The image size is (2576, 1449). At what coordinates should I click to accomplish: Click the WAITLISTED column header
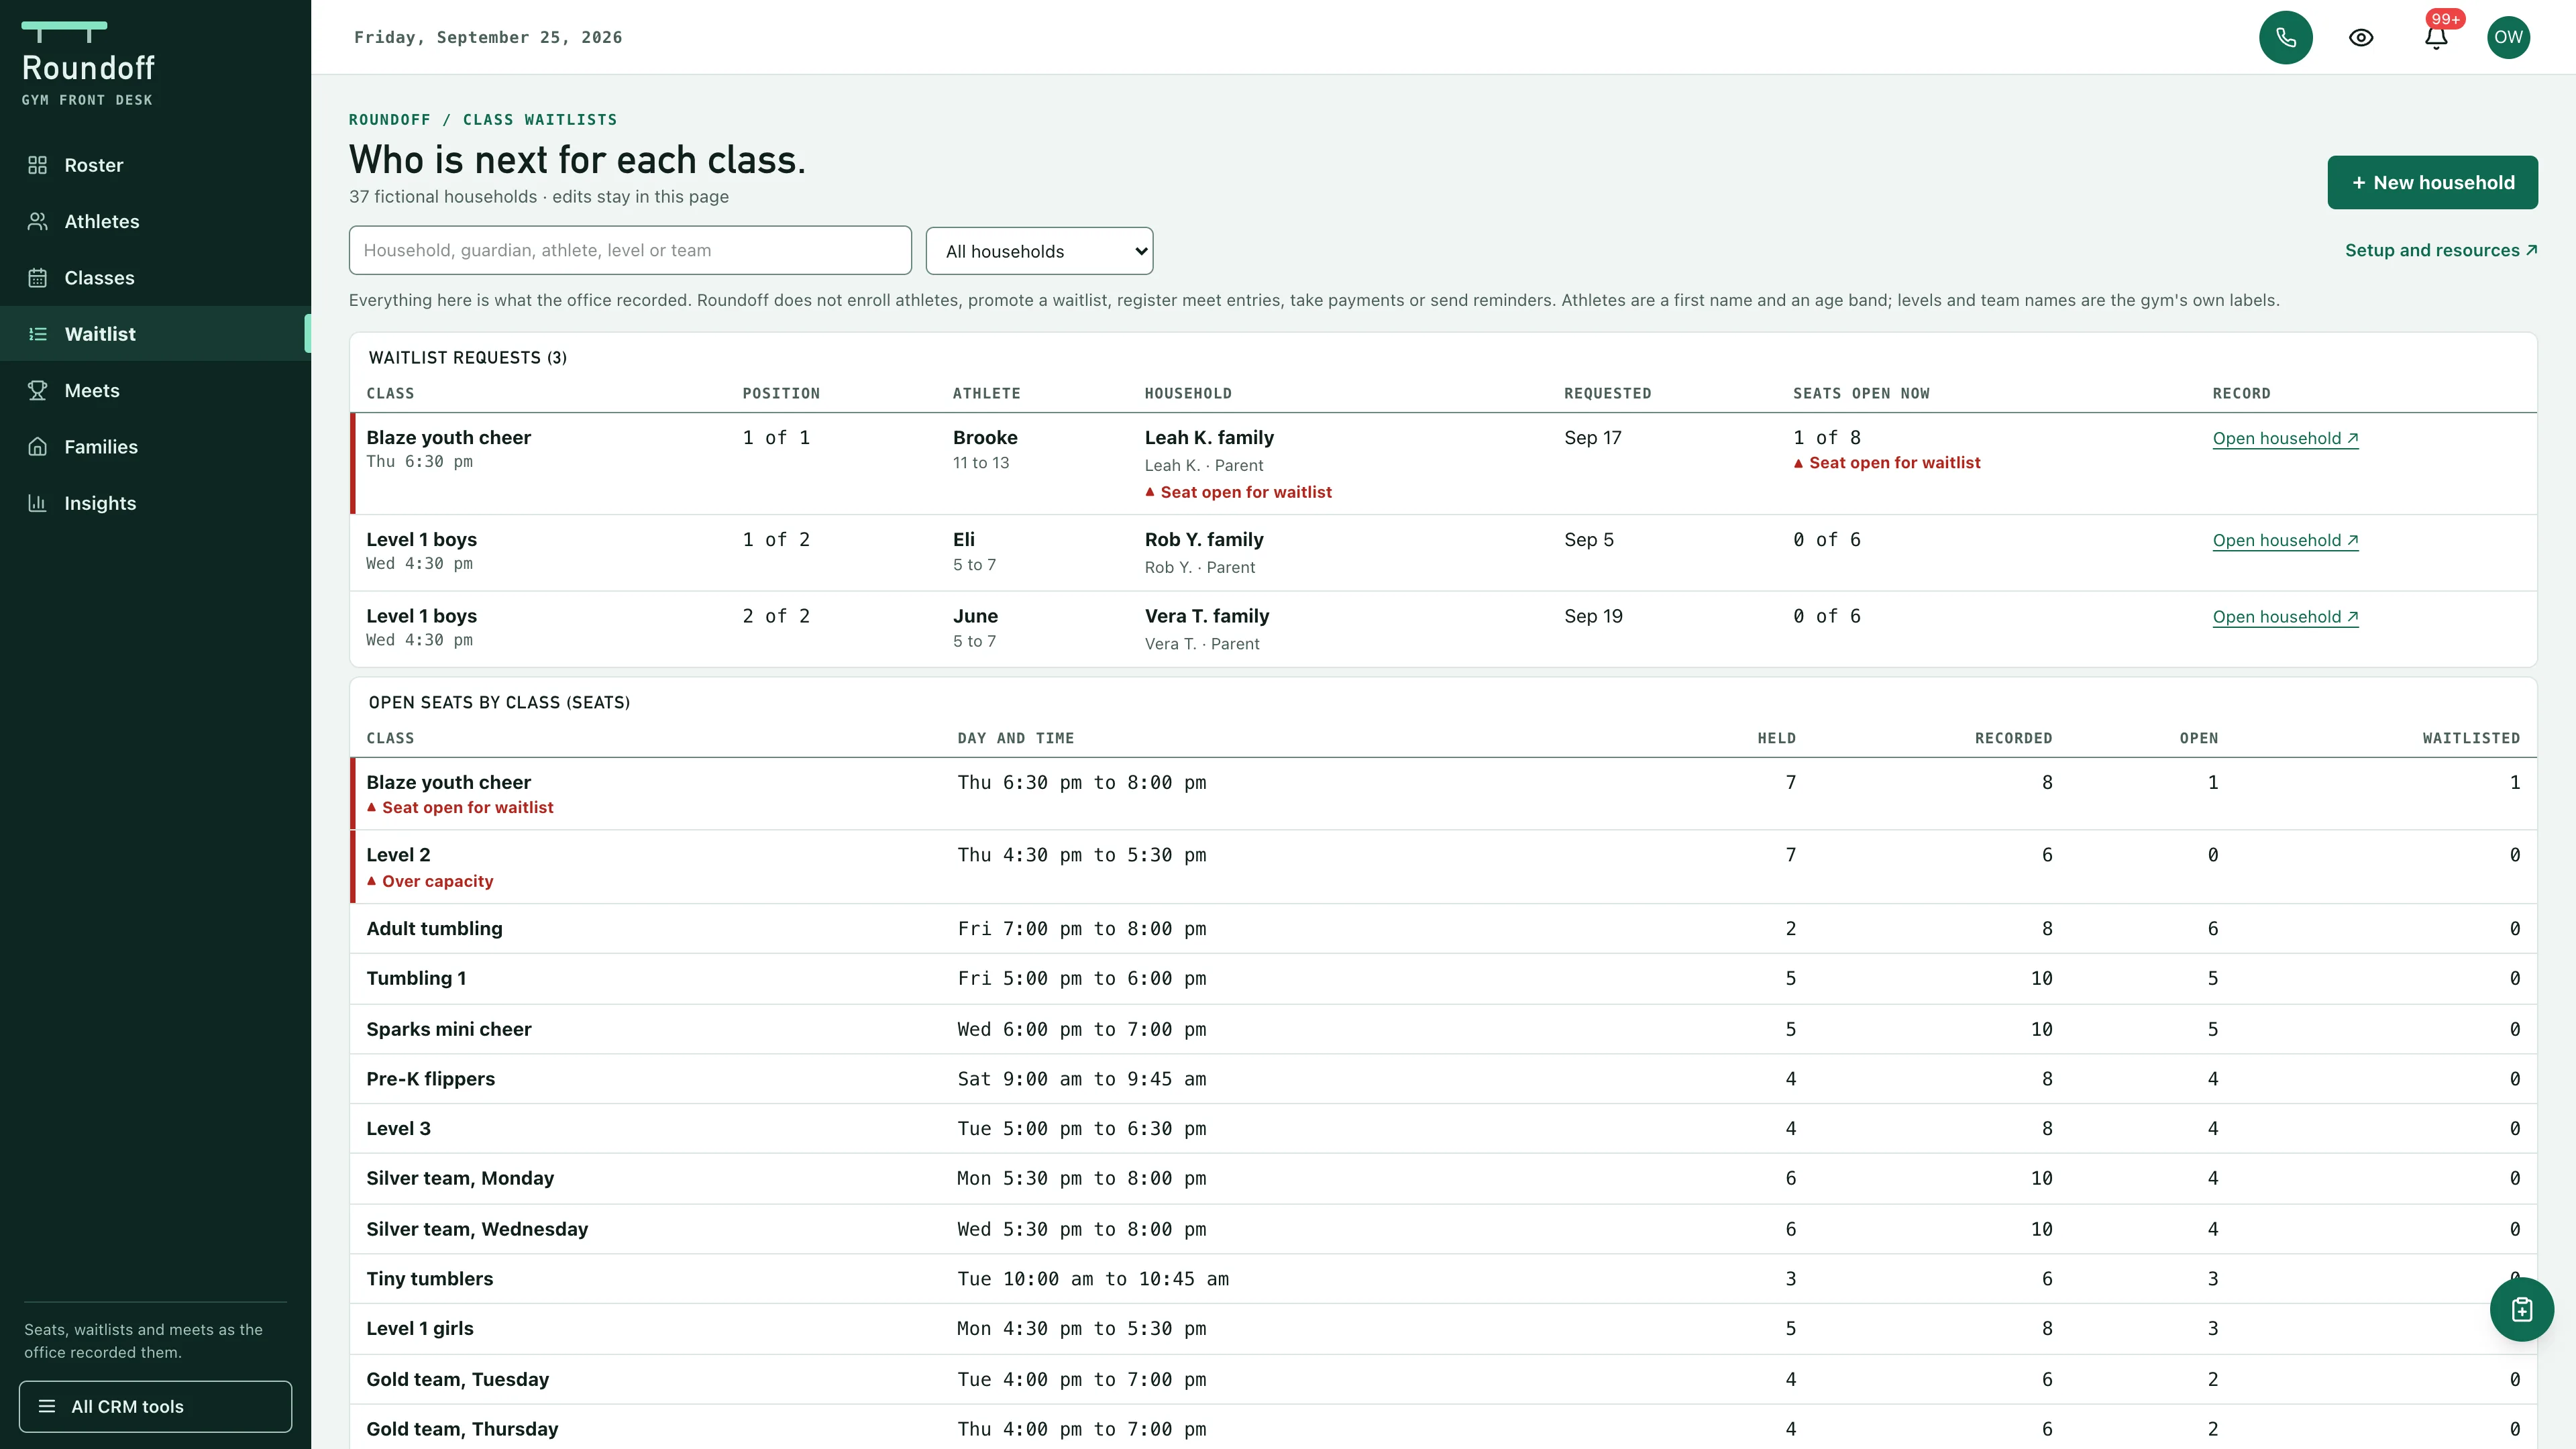click(x=2470, y=738)
